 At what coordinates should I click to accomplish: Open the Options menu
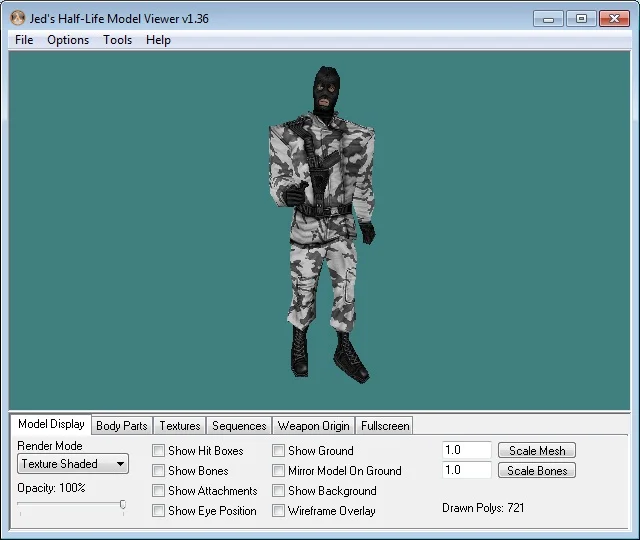(68, 40)
